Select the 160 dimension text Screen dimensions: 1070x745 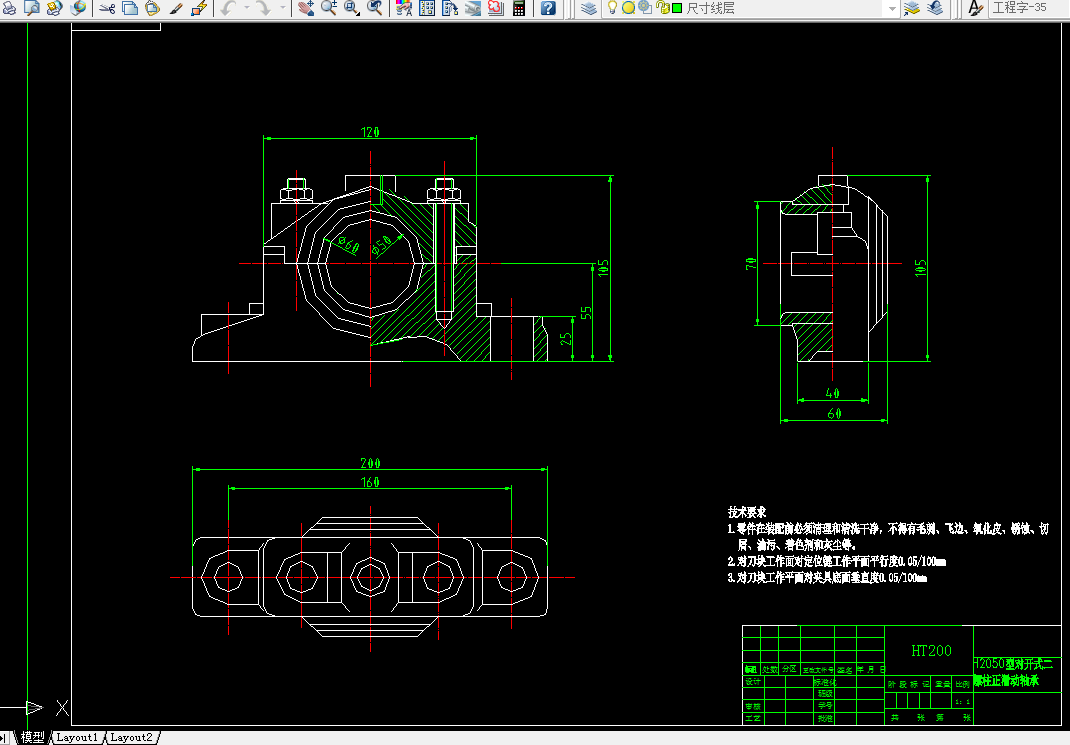370,482
